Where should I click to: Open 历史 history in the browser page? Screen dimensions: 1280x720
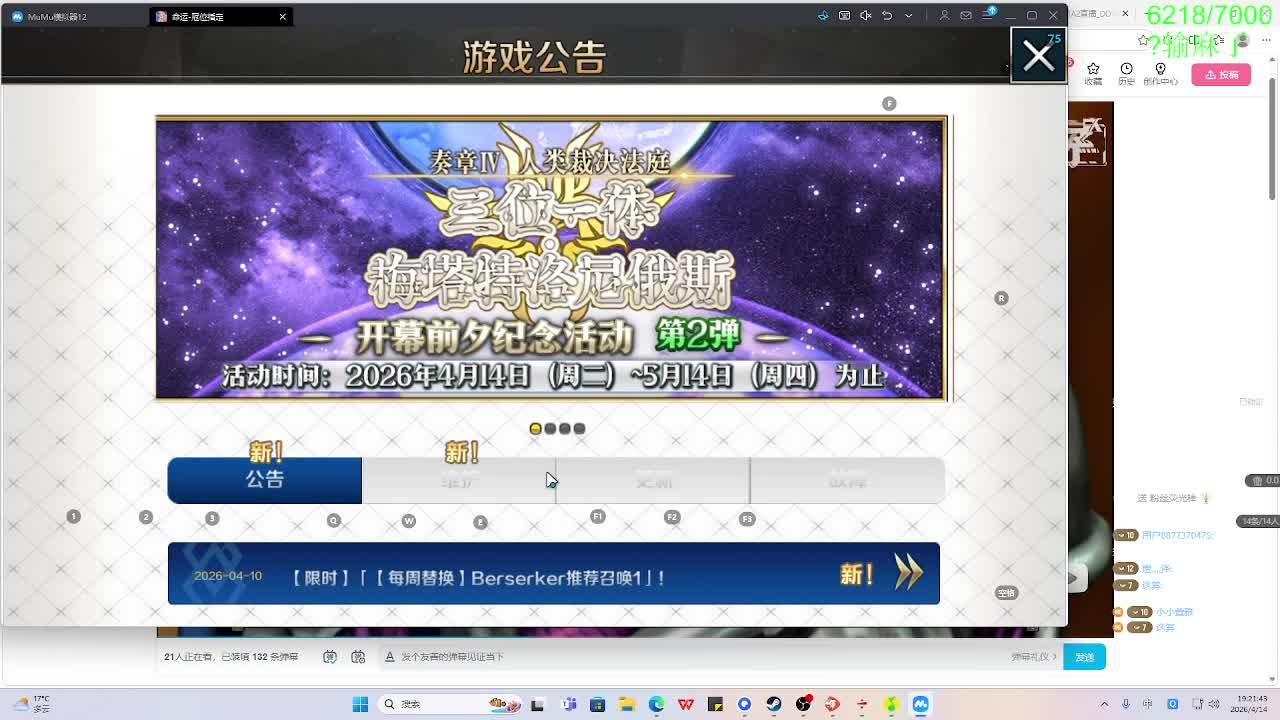click(x=1126, y=74)
